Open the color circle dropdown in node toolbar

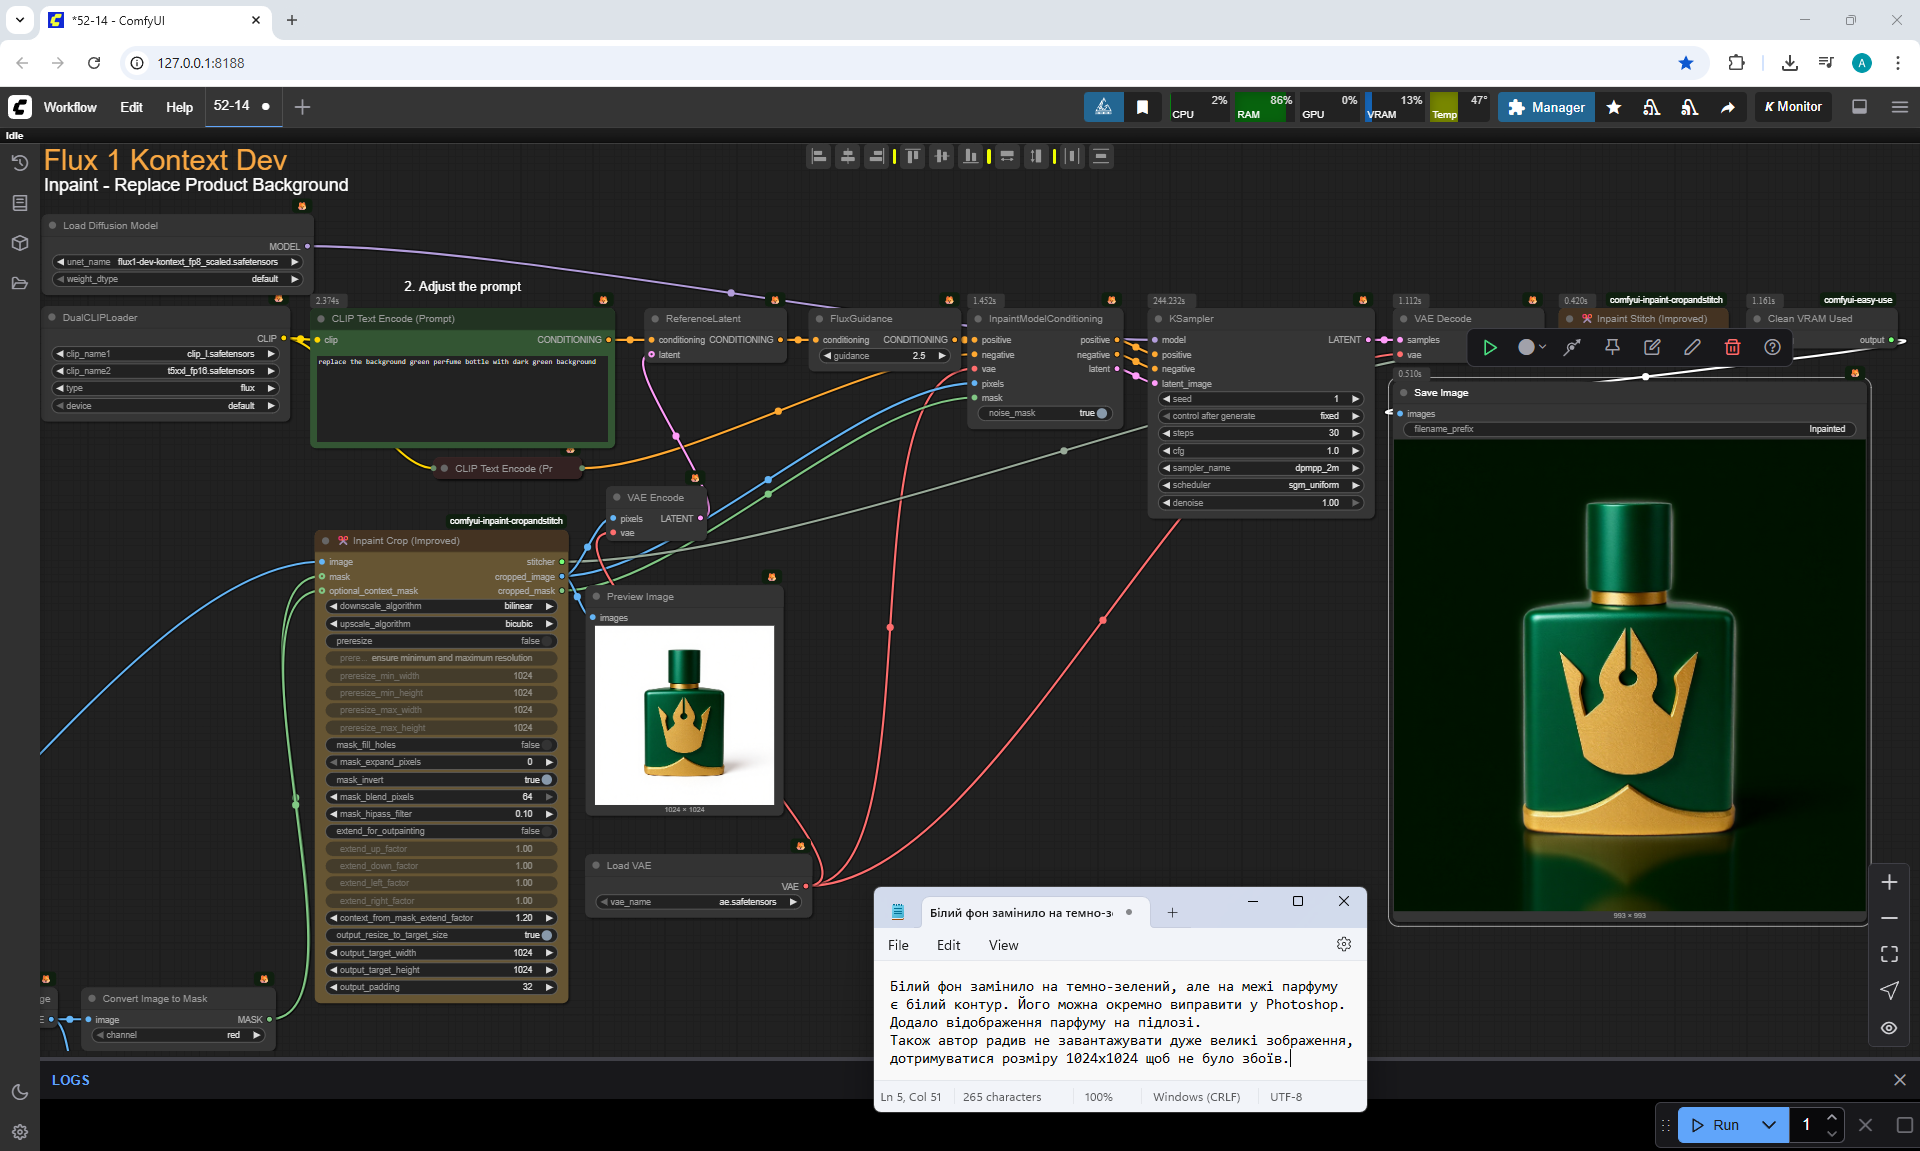pos(1531,347)
